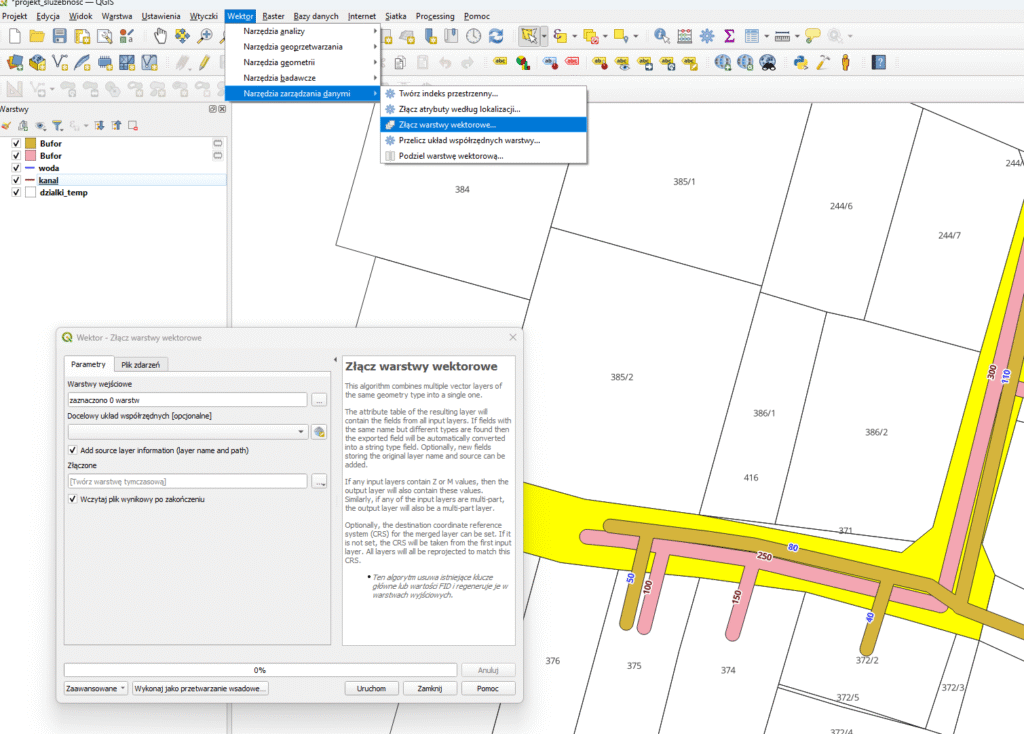This screenshot has height=734, width=1024.
Task: Open the Processing Toolbox gear icon
Action: 707,36
